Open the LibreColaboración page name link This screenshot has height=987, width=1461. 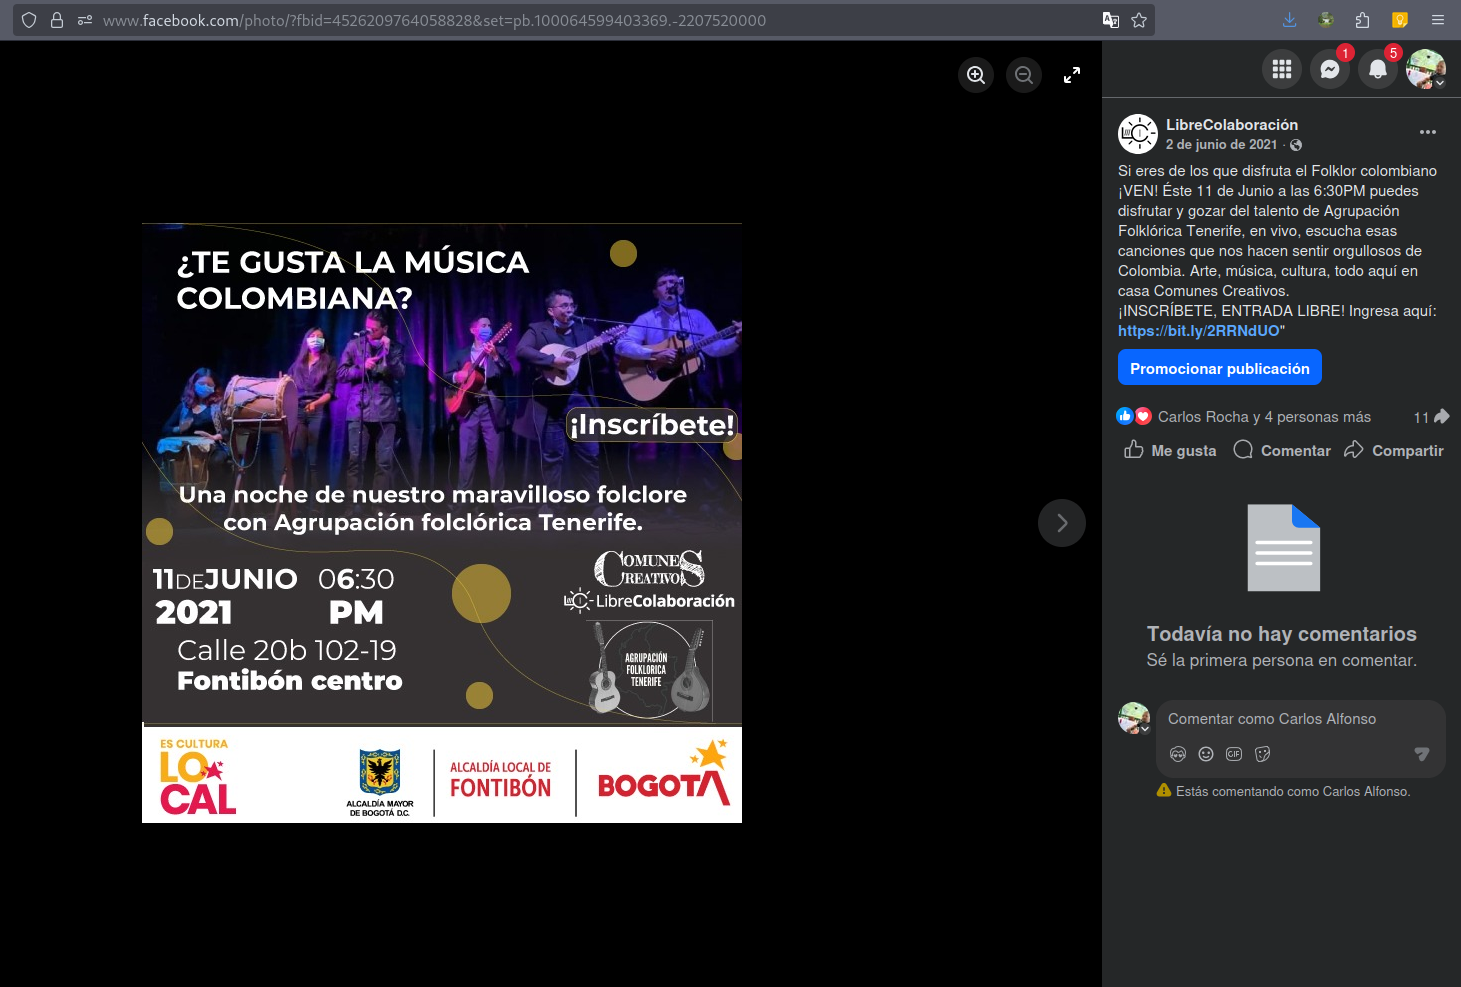(1232, 125)
